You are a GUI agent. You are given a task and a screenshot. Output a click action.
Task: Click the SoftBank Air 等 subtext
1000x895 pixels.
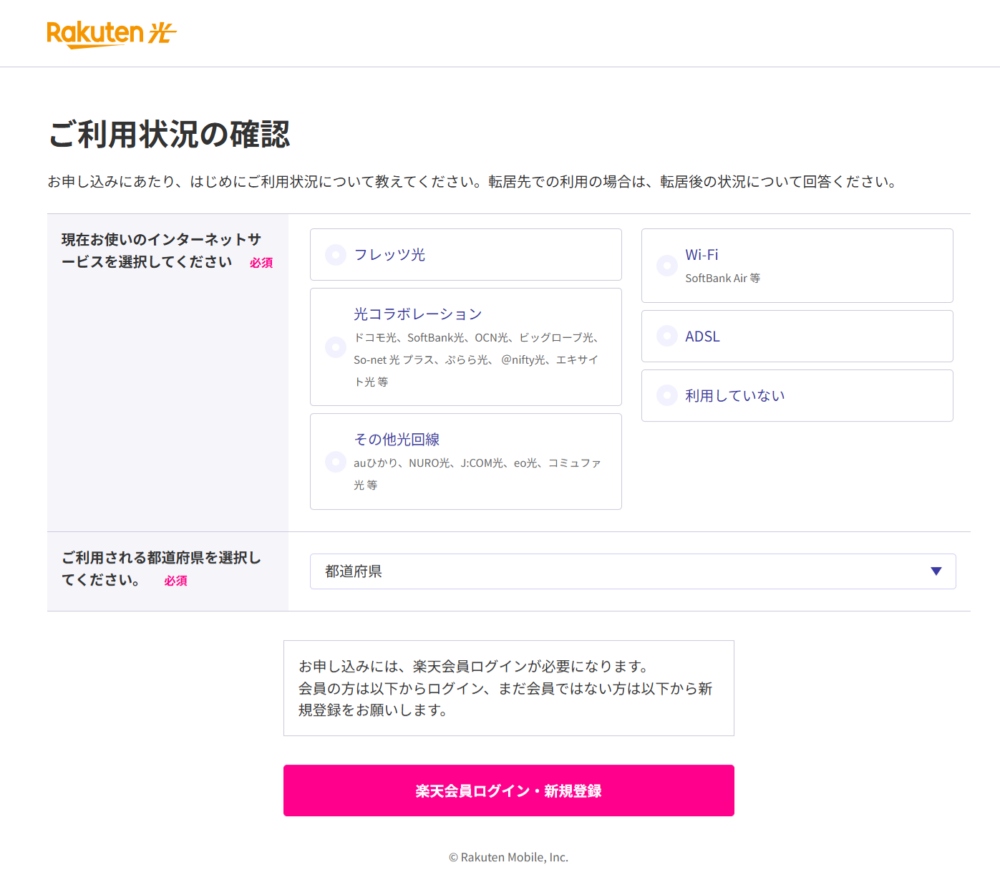[x=723, y=278]
